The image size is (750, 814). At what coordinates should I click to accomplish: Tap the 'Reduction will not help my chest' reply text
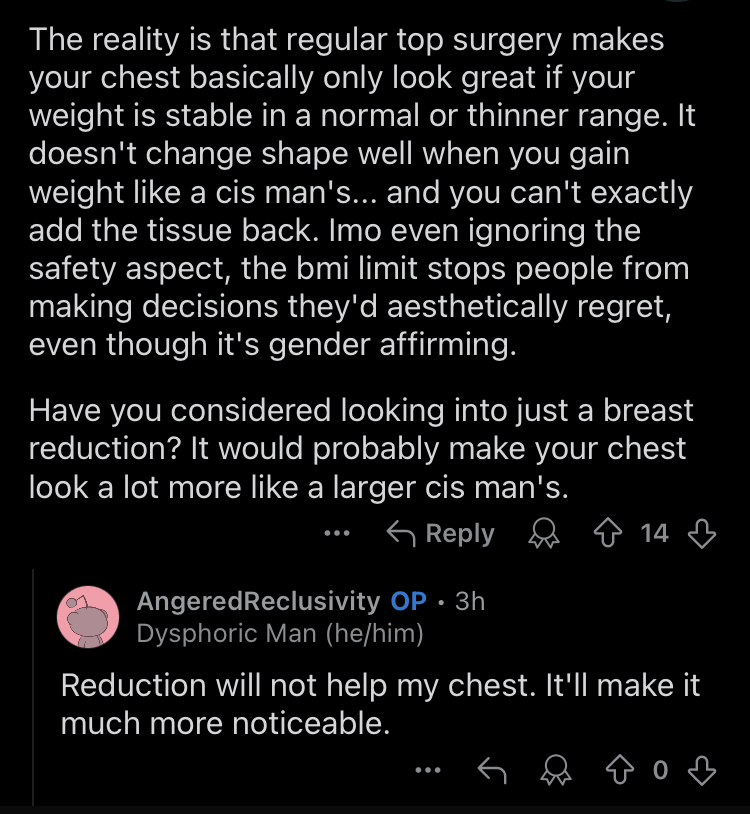click(x=380, y=704)
